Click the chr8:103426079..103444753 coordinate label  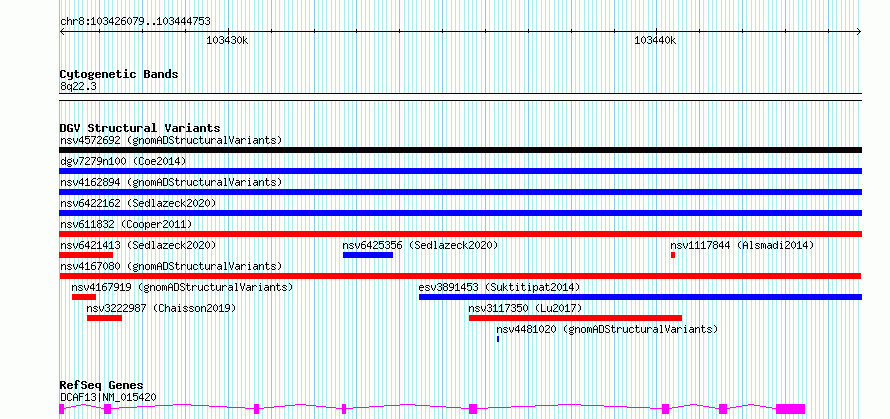pos(135,22)
